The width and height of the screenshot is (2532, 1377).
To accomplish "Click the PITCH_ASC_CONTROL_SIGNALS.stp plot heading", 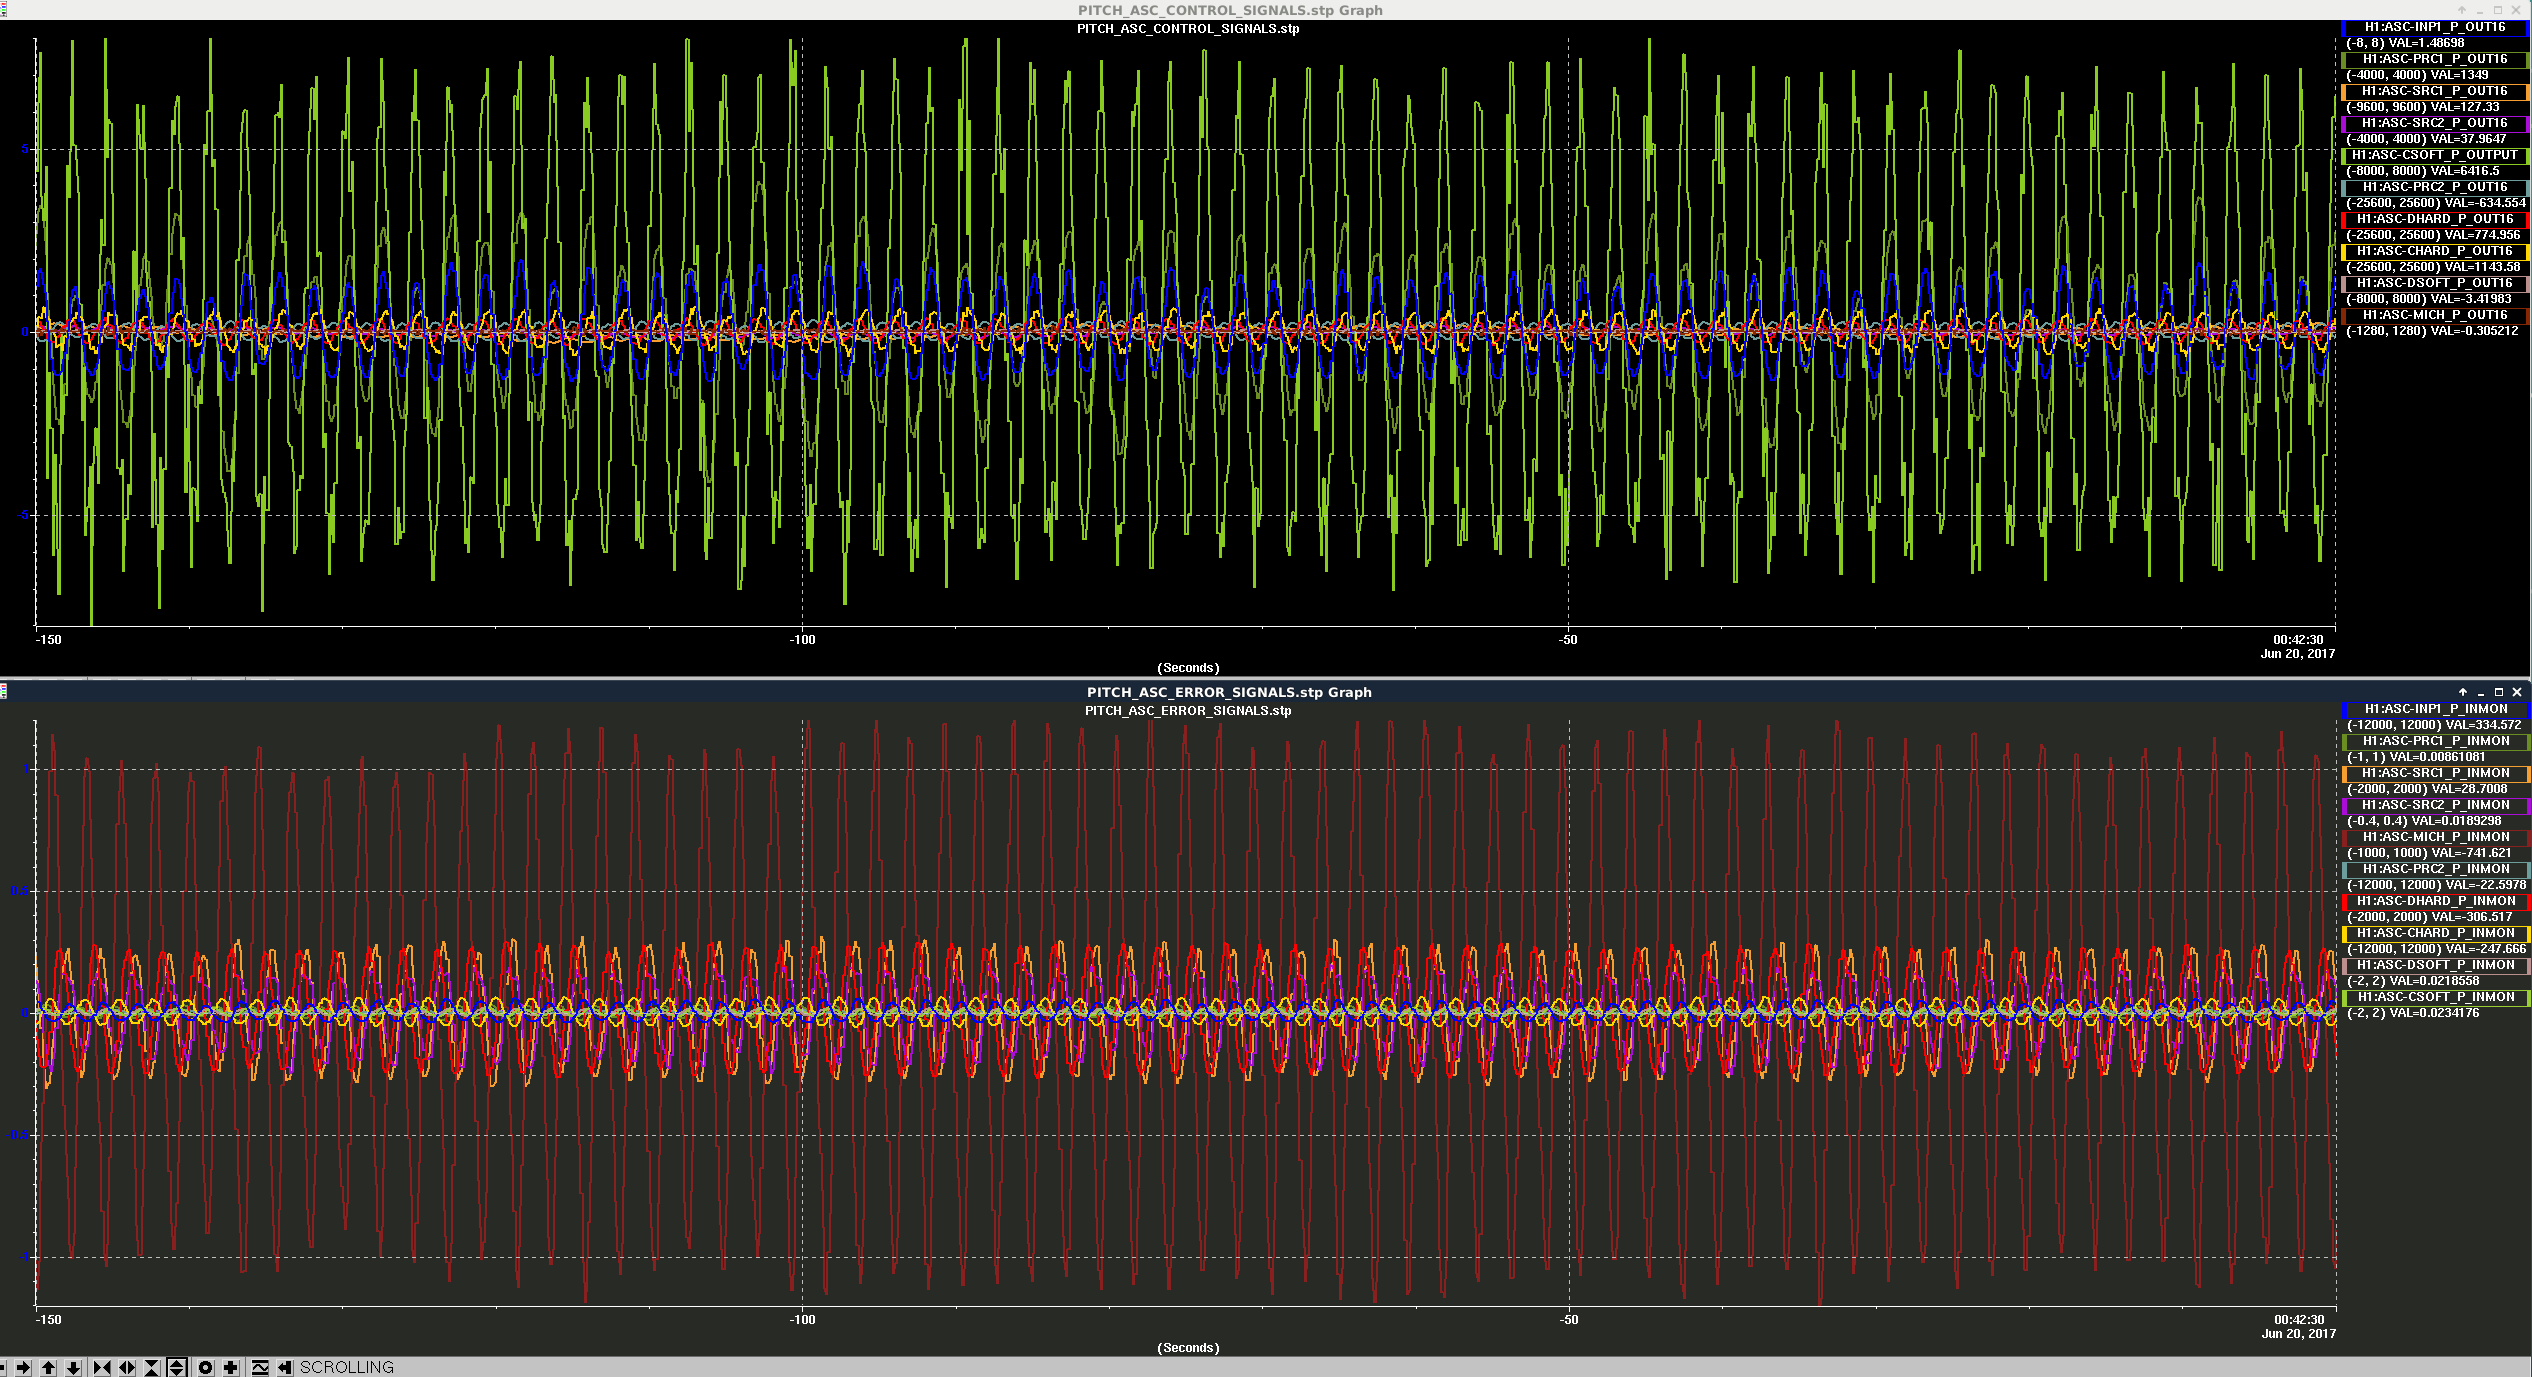I will [x=1188, y=29].
